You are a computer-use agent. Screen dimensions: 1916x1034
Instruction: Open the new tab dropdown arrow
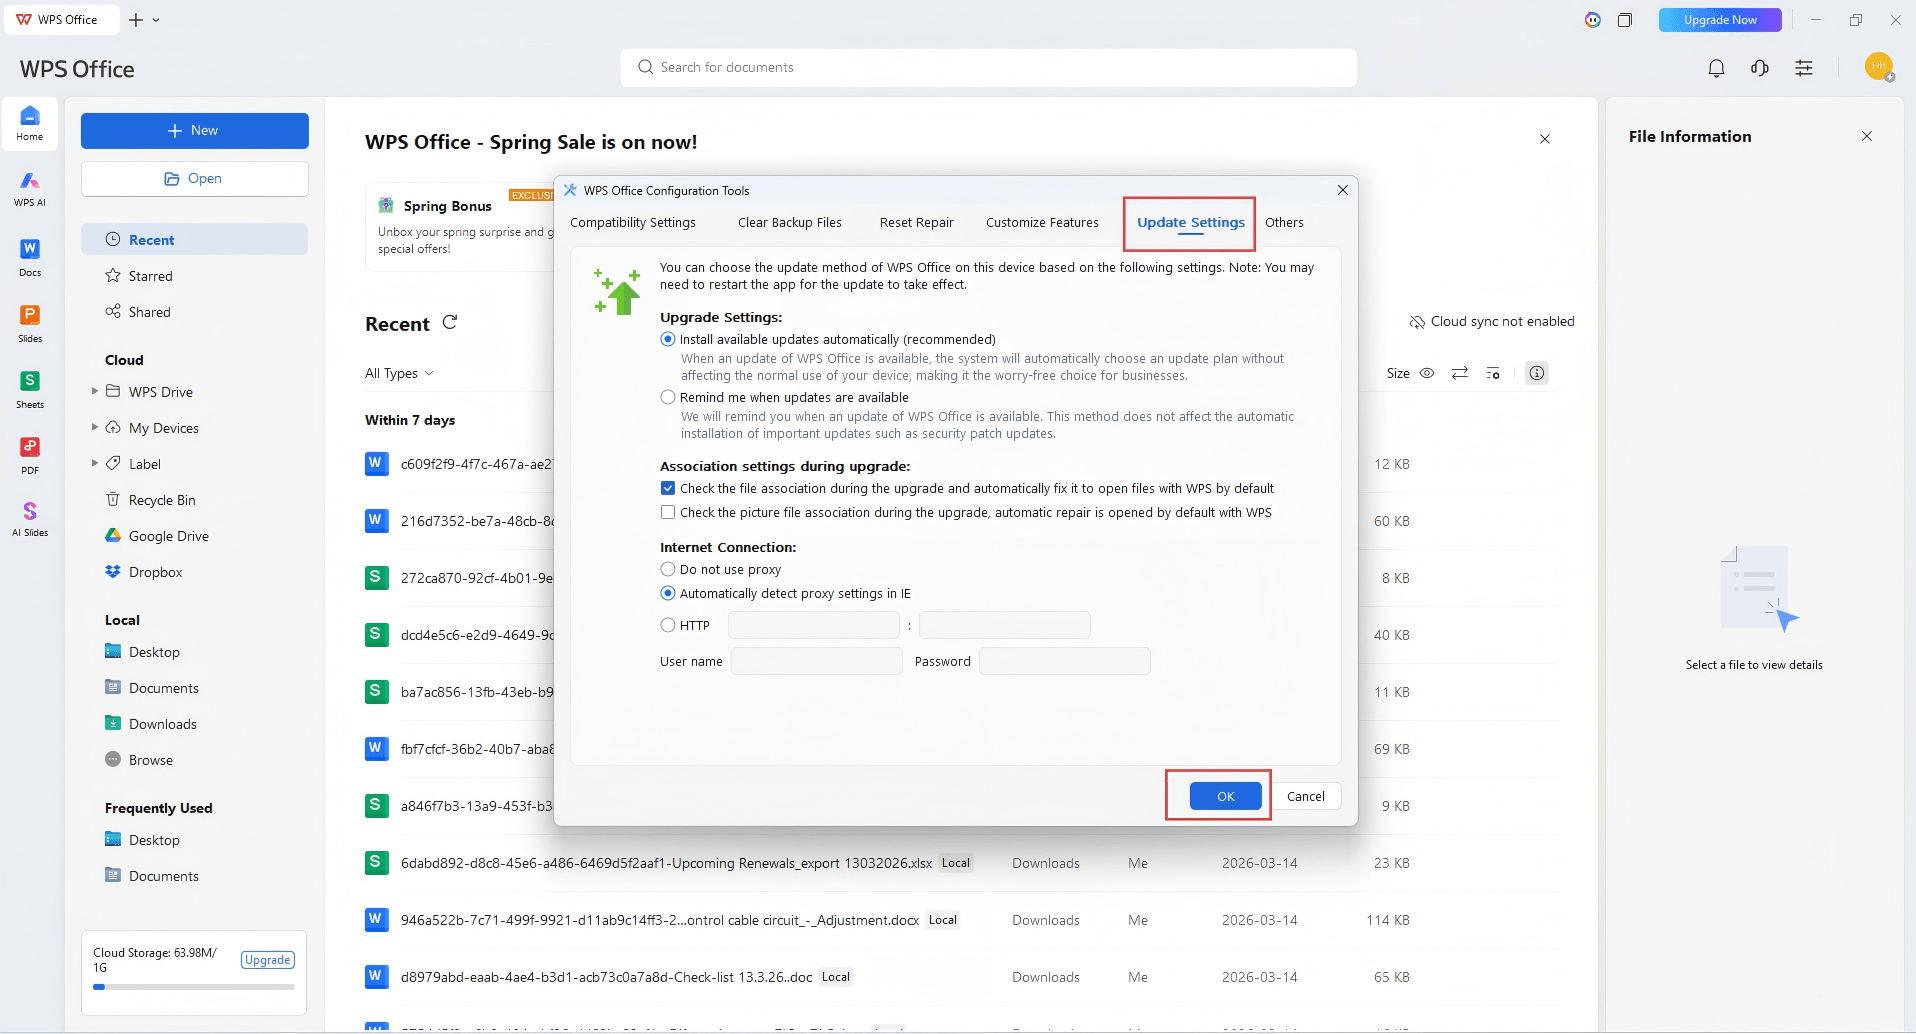point(156,20)
